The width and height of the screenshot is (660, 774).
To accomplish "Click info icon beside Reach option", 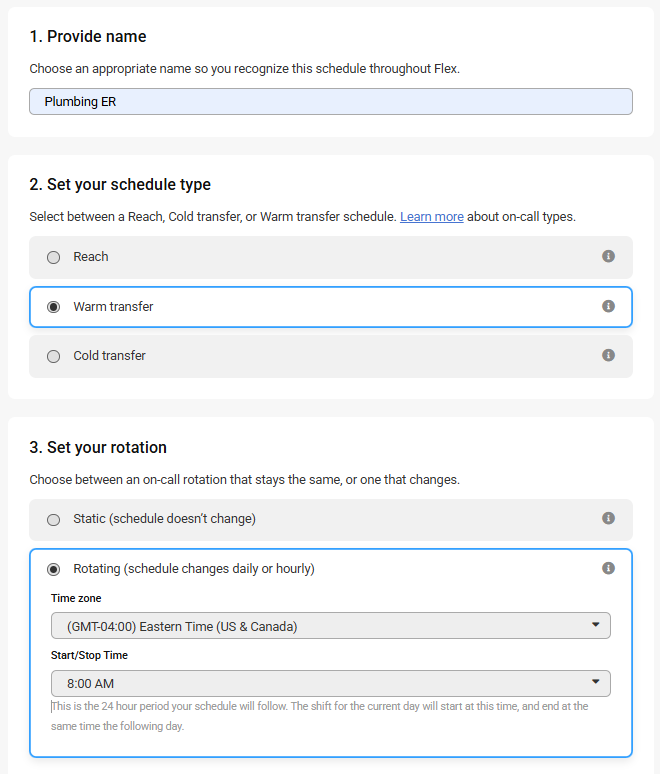I will tap(608, 257).
